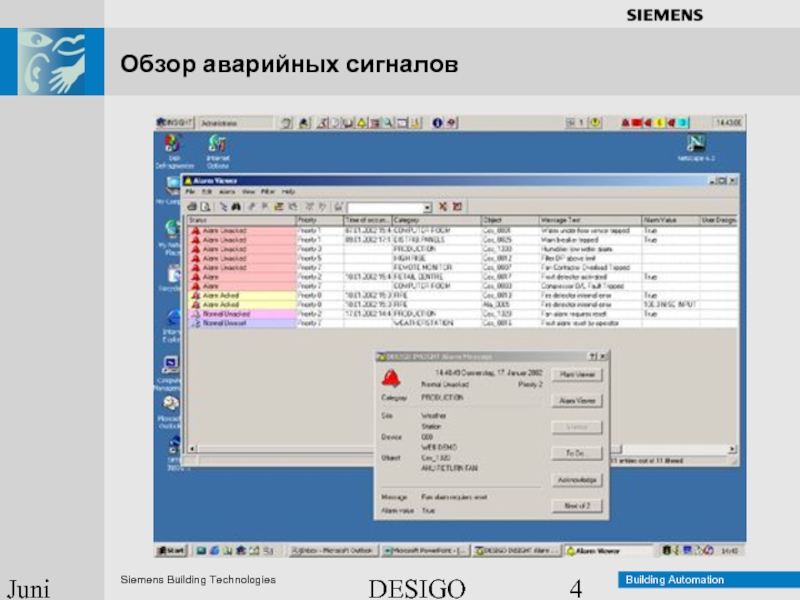Click the magnifier icon in Insight bar
The height and width of the screenshot is (600, 800).
[x=388, y=122]
